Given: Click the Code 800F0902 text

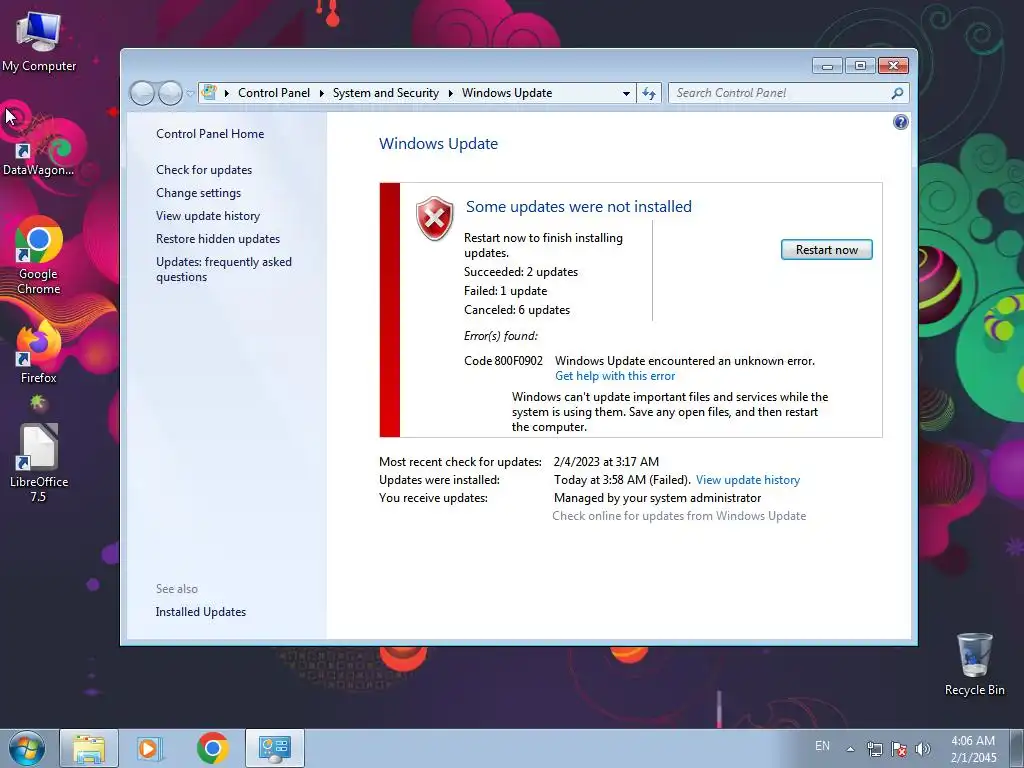Looking at the screenshot, I should (504, 361).
